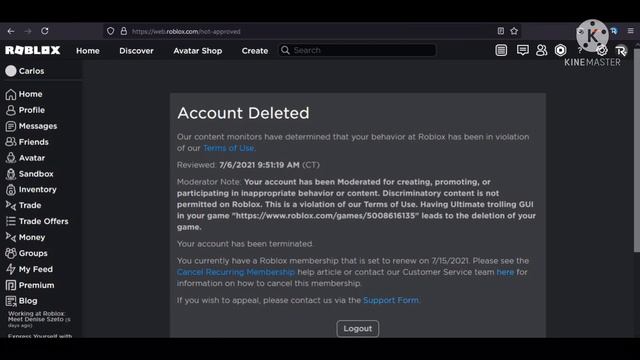Click the 'Account Deleted' heading
Viewport: 640px width, 360px height.
243,113
